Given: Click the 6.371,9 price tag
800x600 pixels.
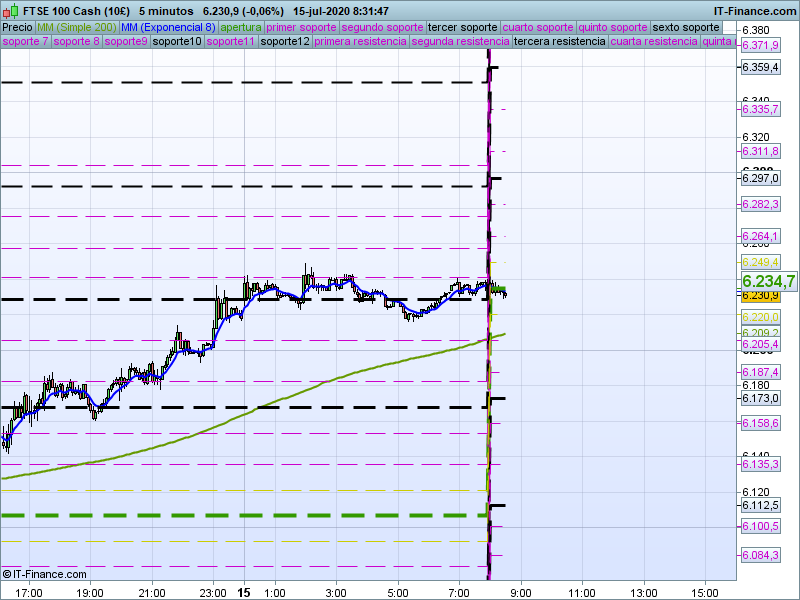Looking at the screenshot, I should [760, 45].
